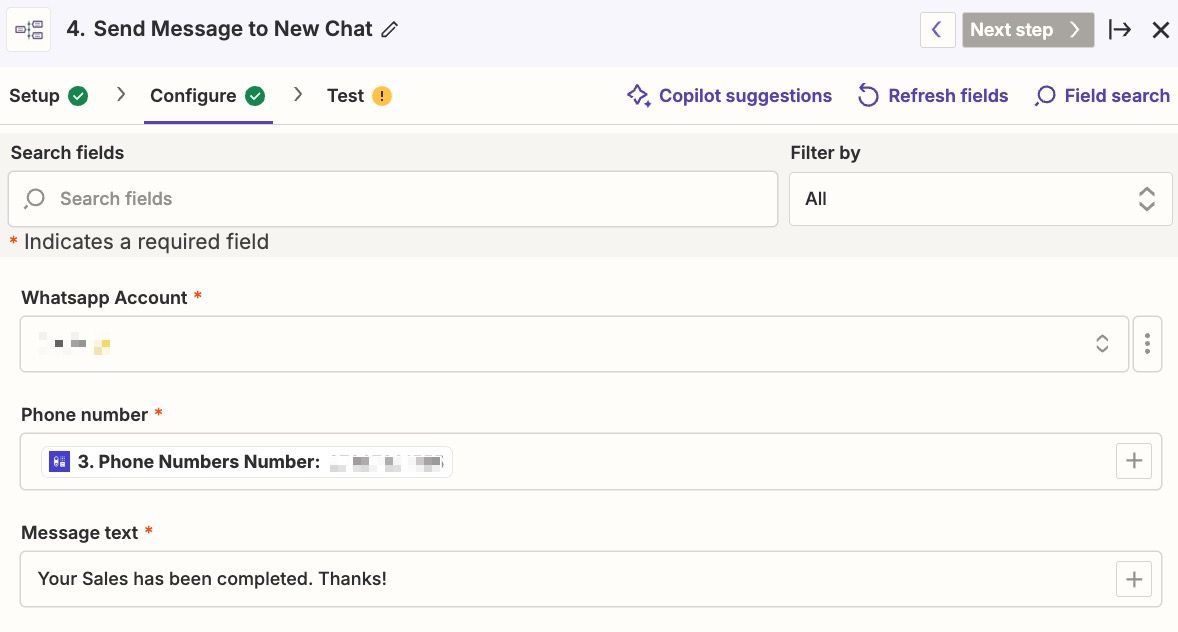Click the step app icon beside the title
1178x632 pixels.
(x=29, y=29)
